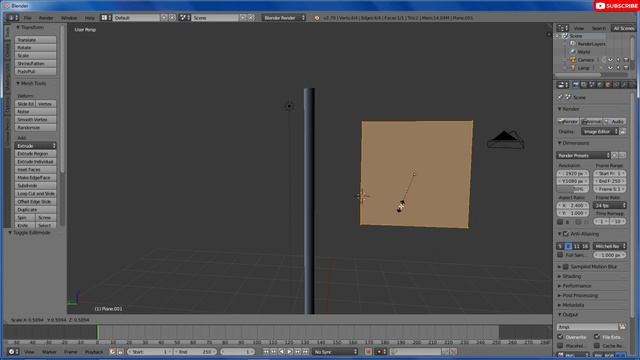Toggle Camera selectability arrow icon
This screenshot has height=360, width=640.
[x=618, y=60]
